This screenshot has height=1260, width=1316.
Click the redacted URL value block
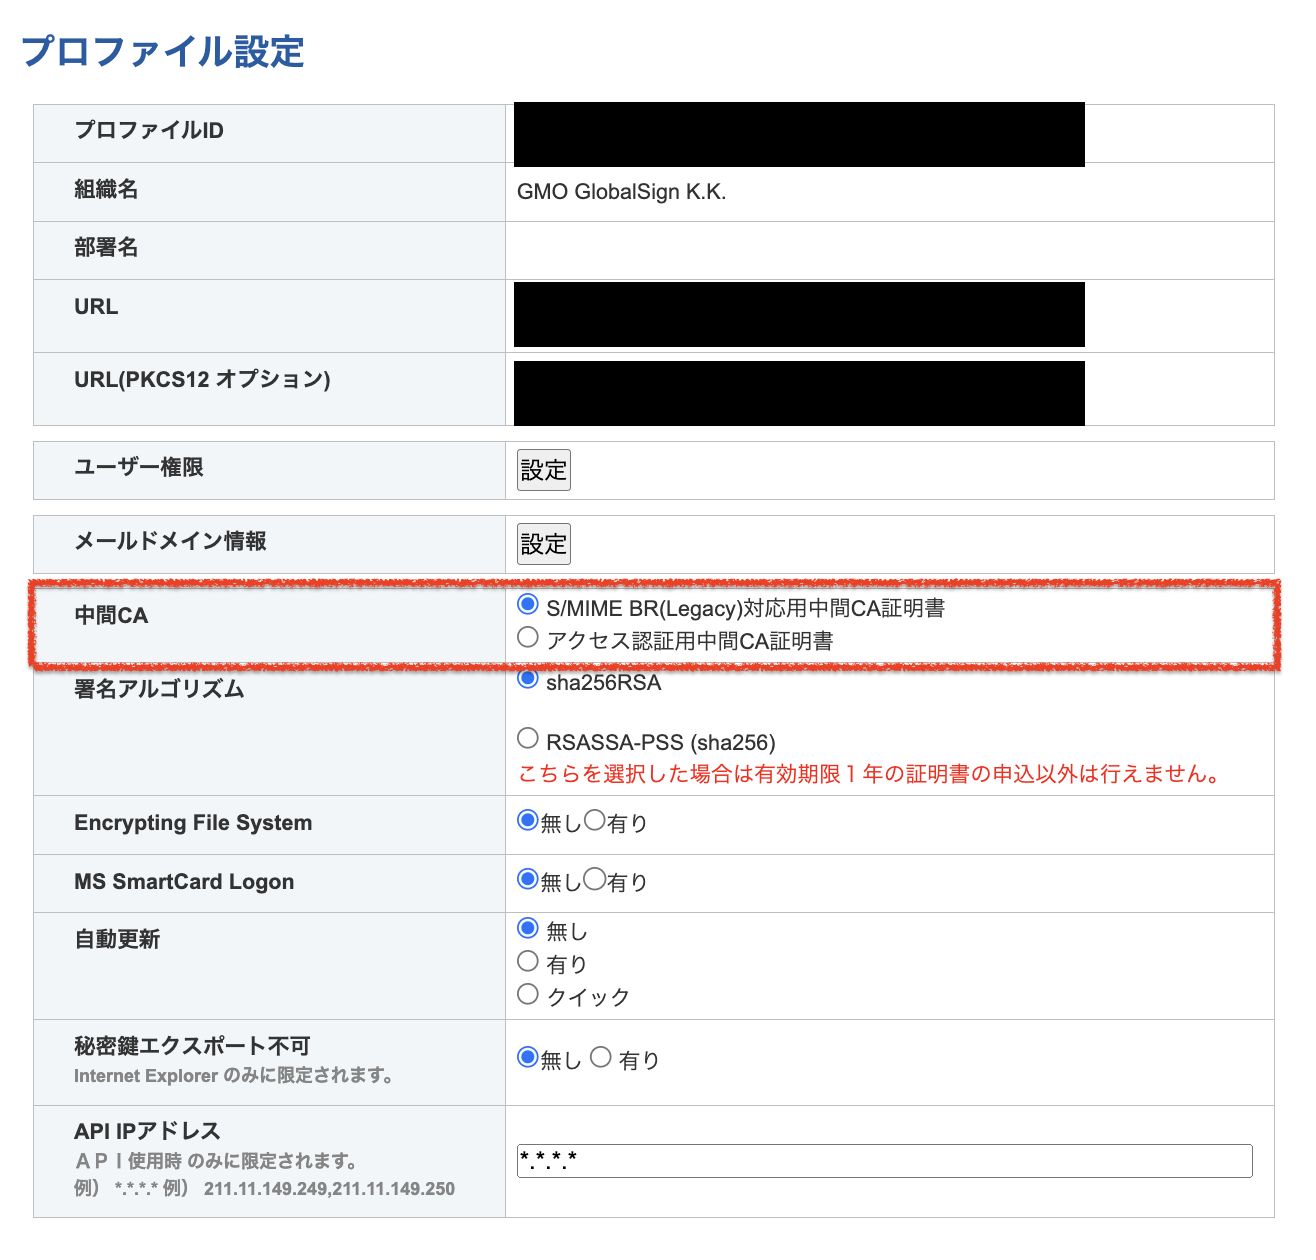799,315
